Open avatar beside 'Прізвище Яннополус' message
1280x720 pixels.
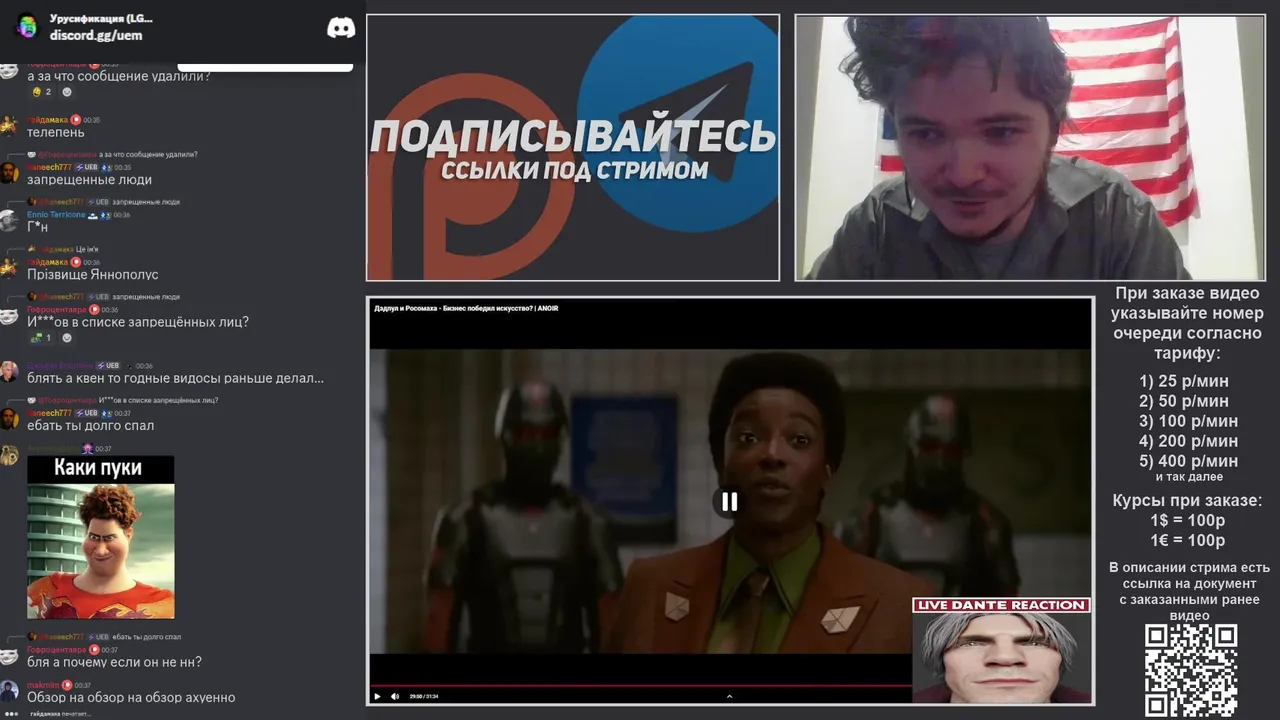coord(9,267)
